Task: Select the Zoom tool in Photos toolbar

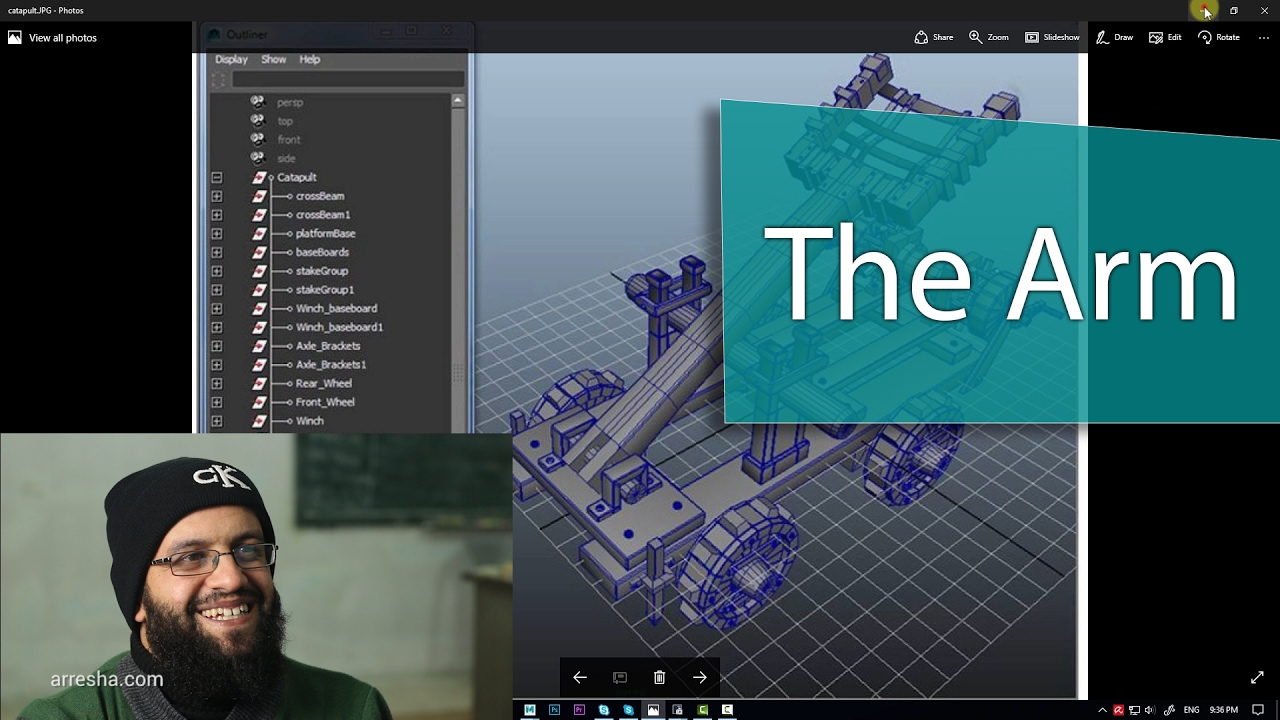Action: pyautogui.click(x=988, y=38)
